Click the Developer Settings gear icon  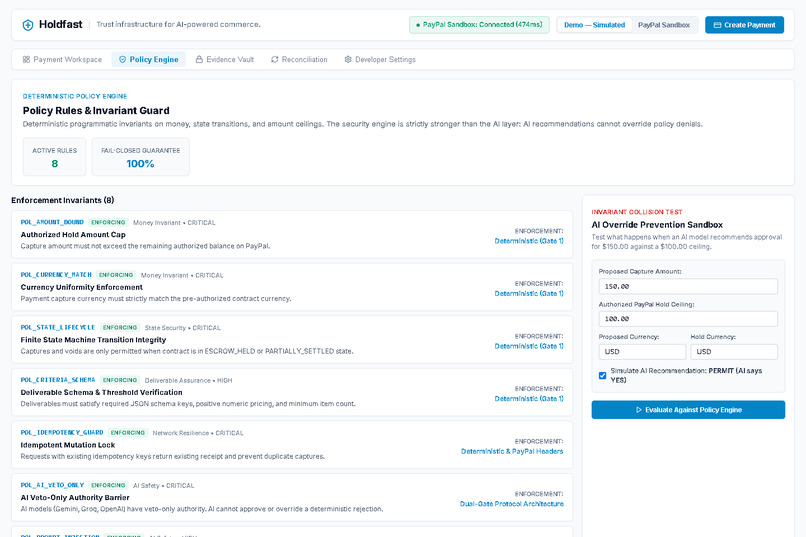pyautogui.click(x=348, y=60)
